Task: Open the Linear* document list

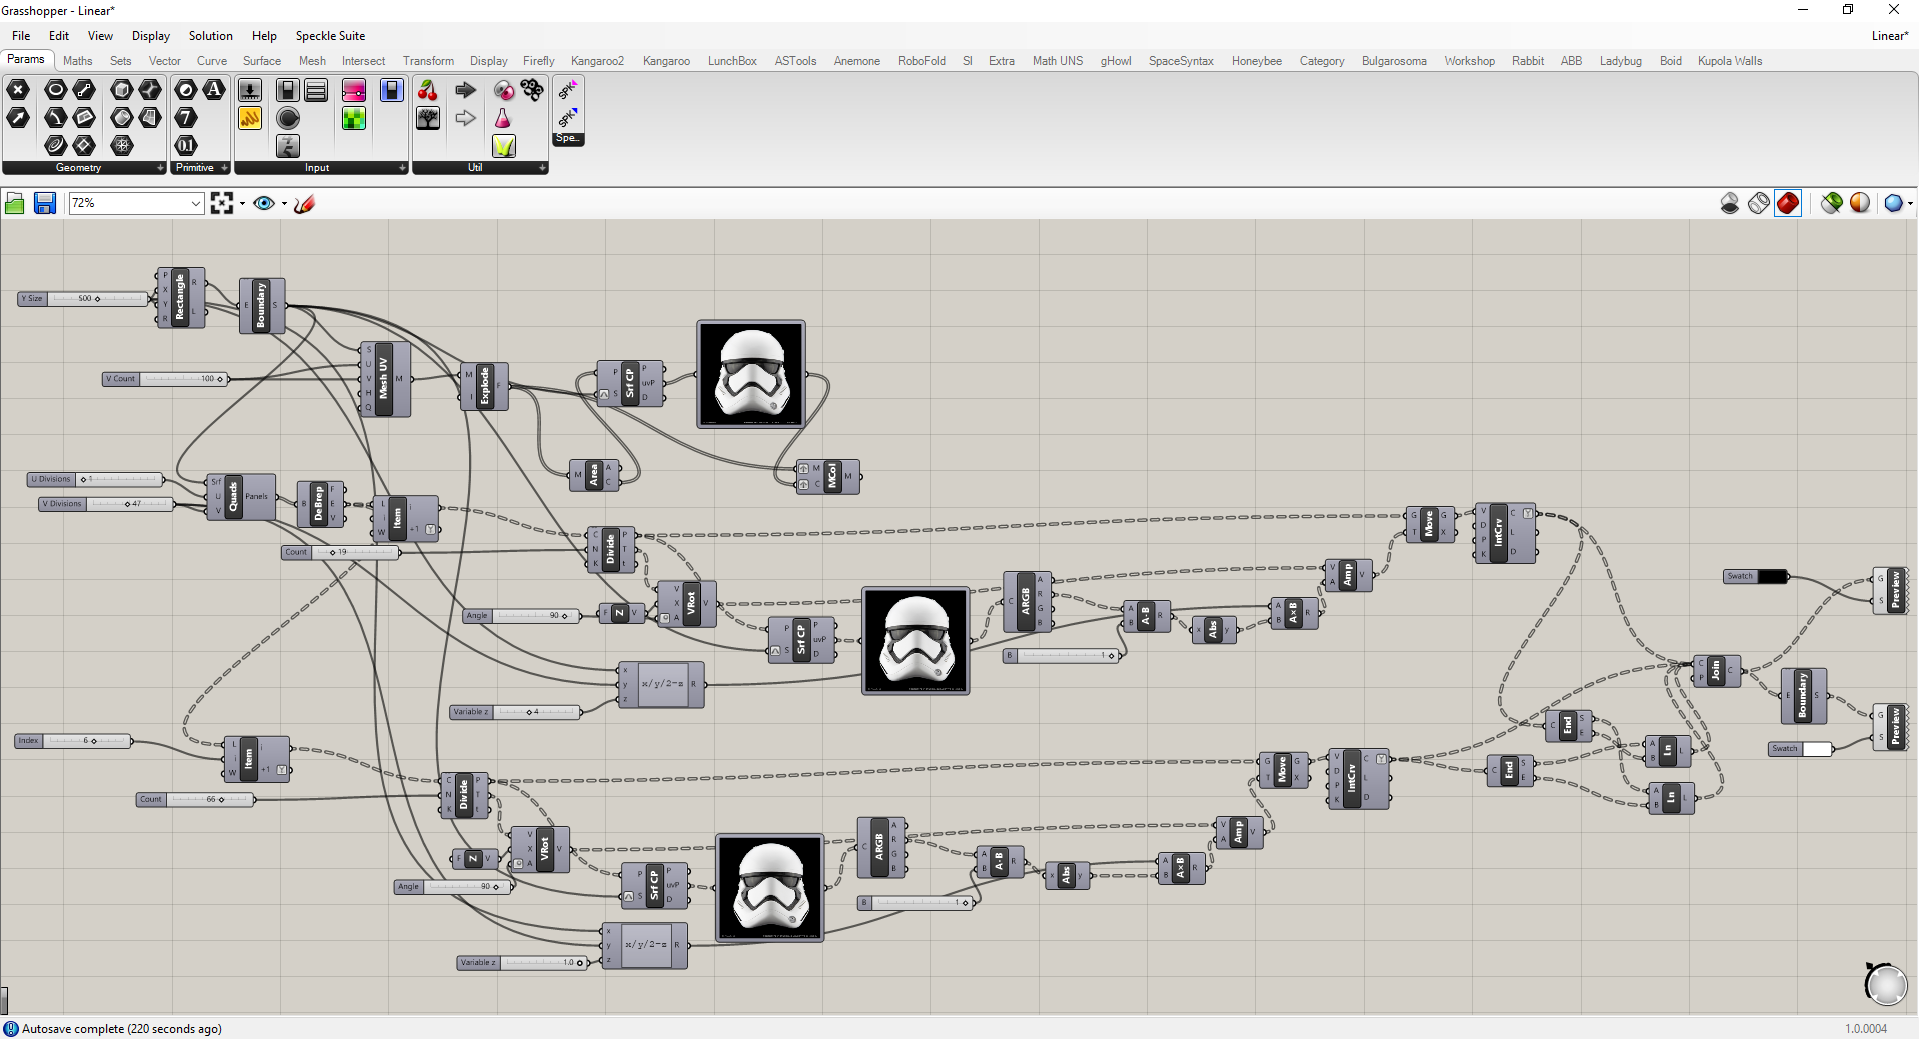Action: tap(1889, 36)
